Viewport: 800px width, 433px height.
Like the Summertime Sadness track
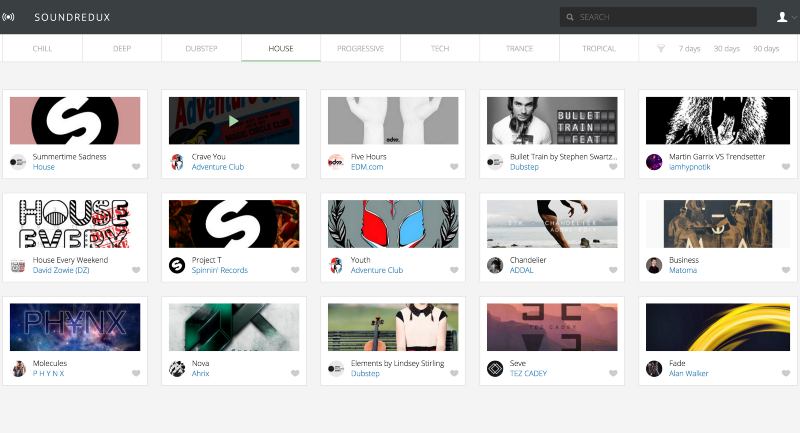[x=135, y=166]
